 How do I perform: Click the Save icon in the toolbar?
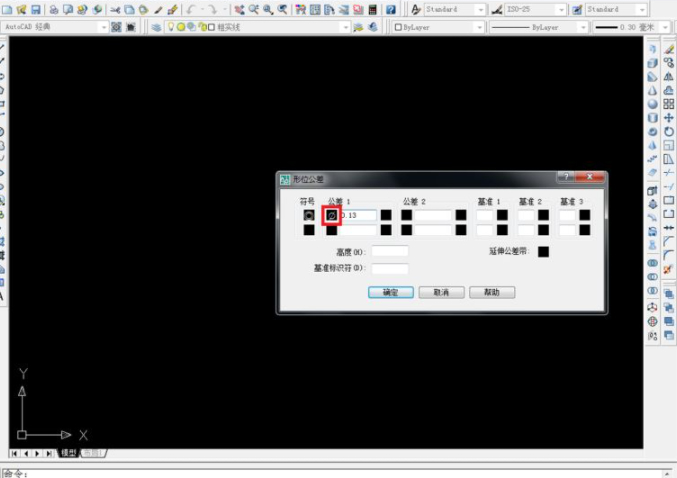point(36,9)
